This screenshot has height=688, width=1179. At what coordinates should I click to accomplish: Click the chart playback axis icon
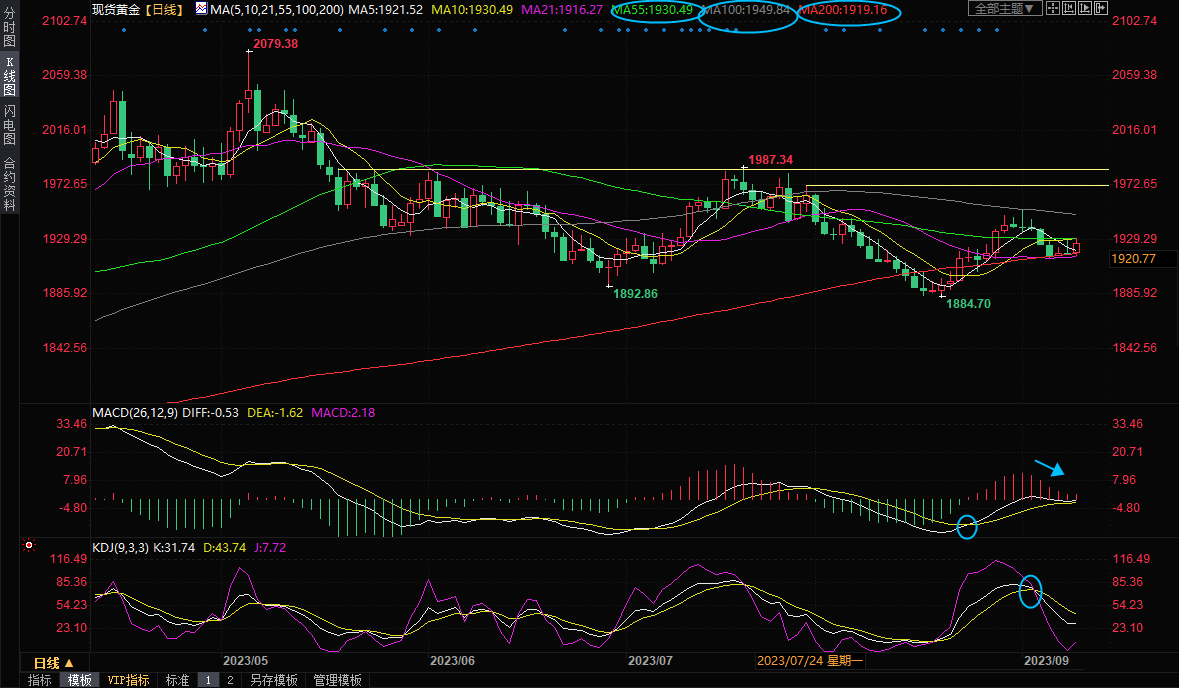point(1084,8)
